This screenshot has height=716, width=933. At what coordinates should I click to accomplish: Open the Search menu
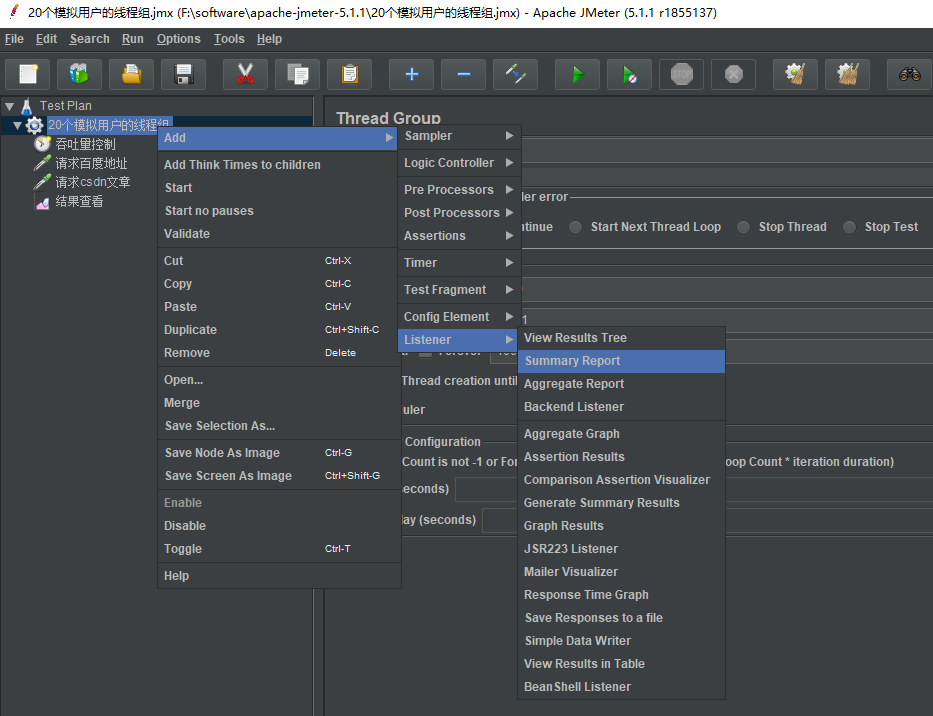tap(89, 39)
